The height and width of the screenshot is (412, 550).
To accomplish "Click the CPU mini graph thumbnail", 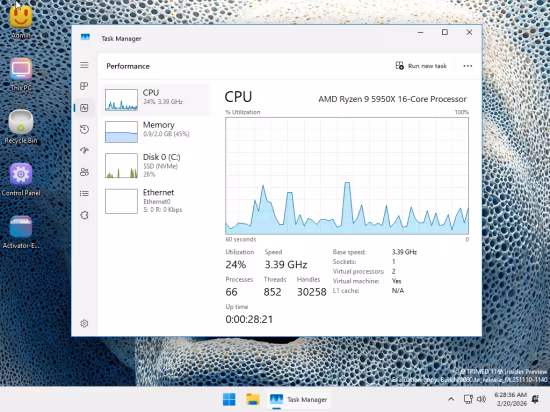I will click(121, 100).
